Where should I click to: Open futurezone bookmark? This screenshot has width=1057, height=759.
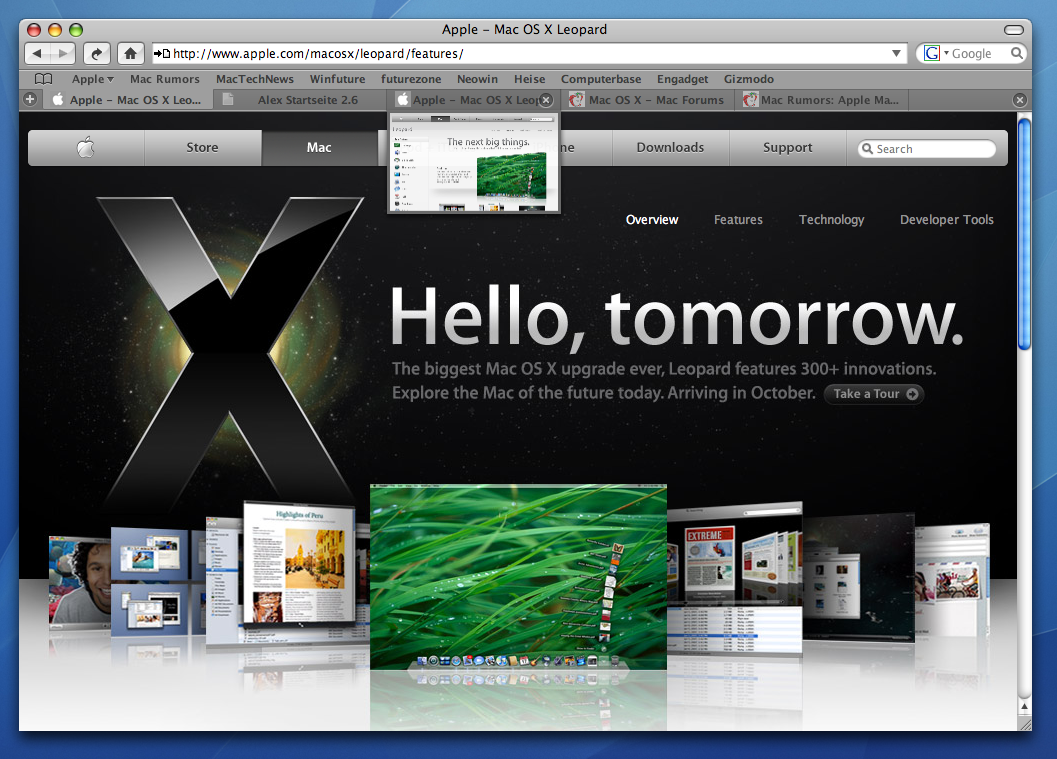(x=411, y=79)
